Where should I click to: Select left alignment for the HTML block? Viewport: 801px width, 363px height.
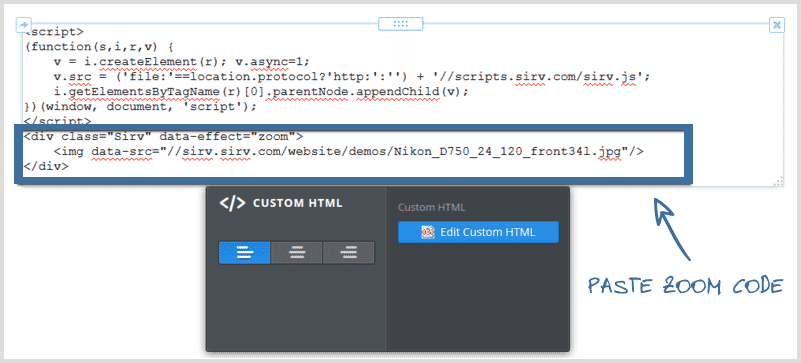point(245,253)
